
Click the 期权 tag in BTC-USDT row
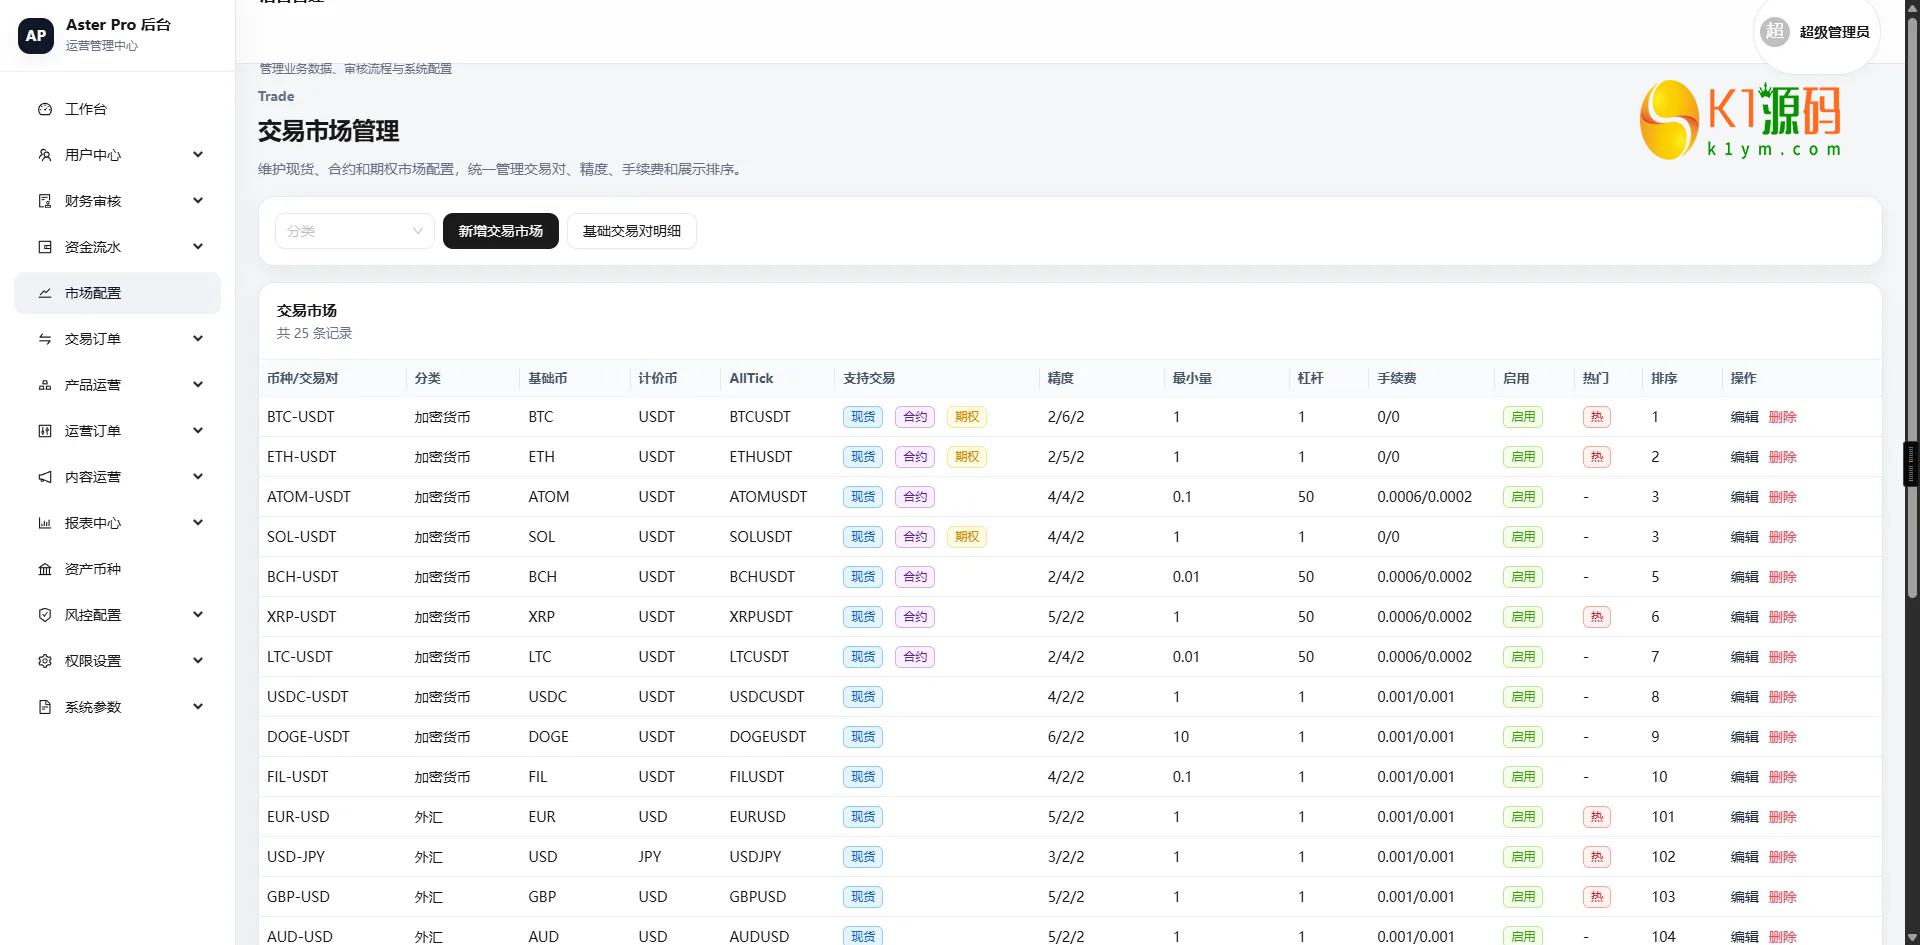coord(967,417)
